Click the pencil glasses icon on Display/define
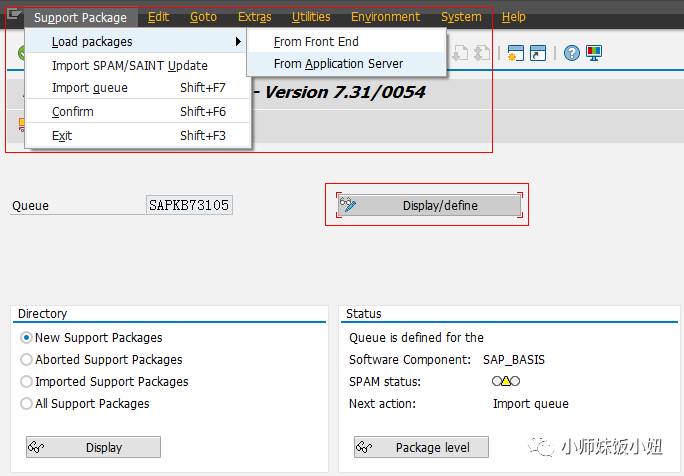The height and width of the screenshot is (476, 684). pos(348,204)
